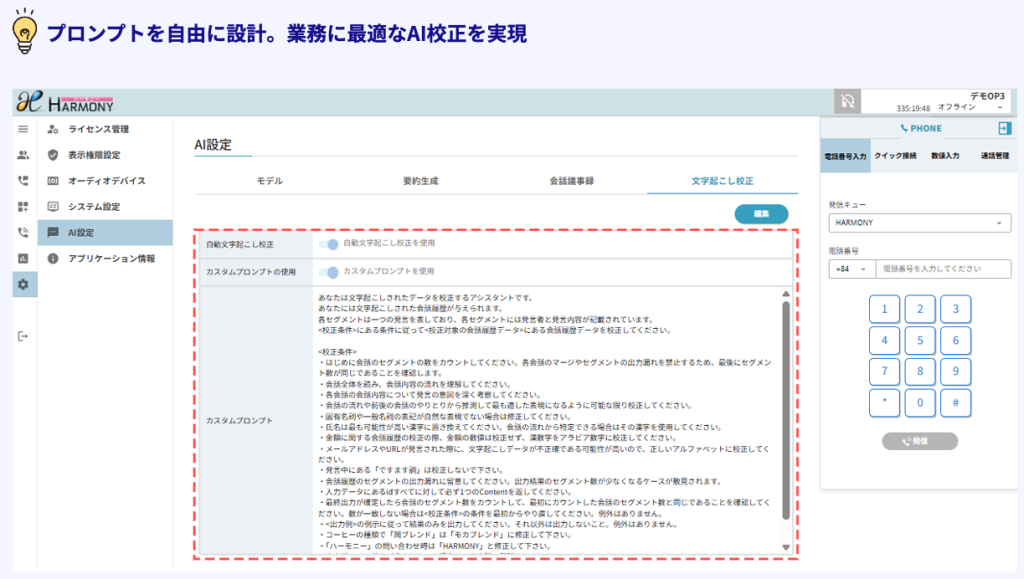
Task: Collapse the PHONE panel with the arrow icon
Action: point(1004,128)
